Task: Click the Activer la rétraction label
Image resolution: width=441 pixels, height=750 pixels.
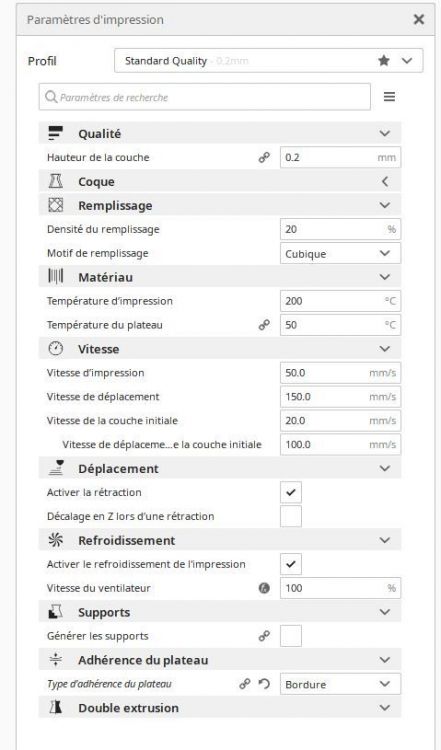Action: pyautogui.click(x=94, y=492)
